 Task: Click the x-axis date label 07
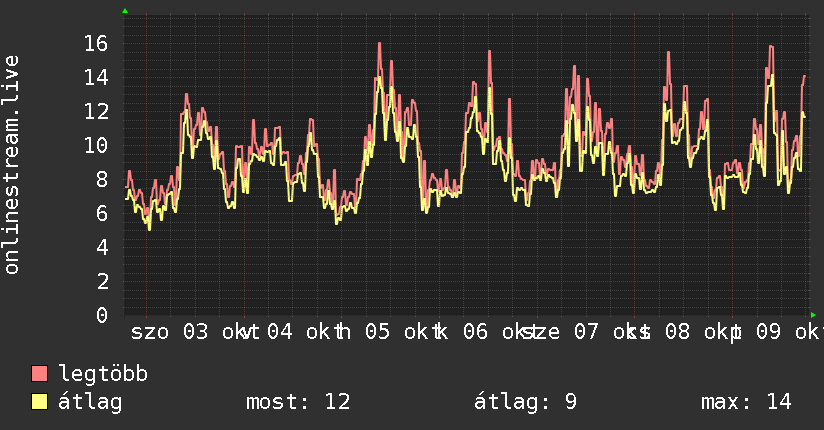pyautogui.click(x=586, y=332)
